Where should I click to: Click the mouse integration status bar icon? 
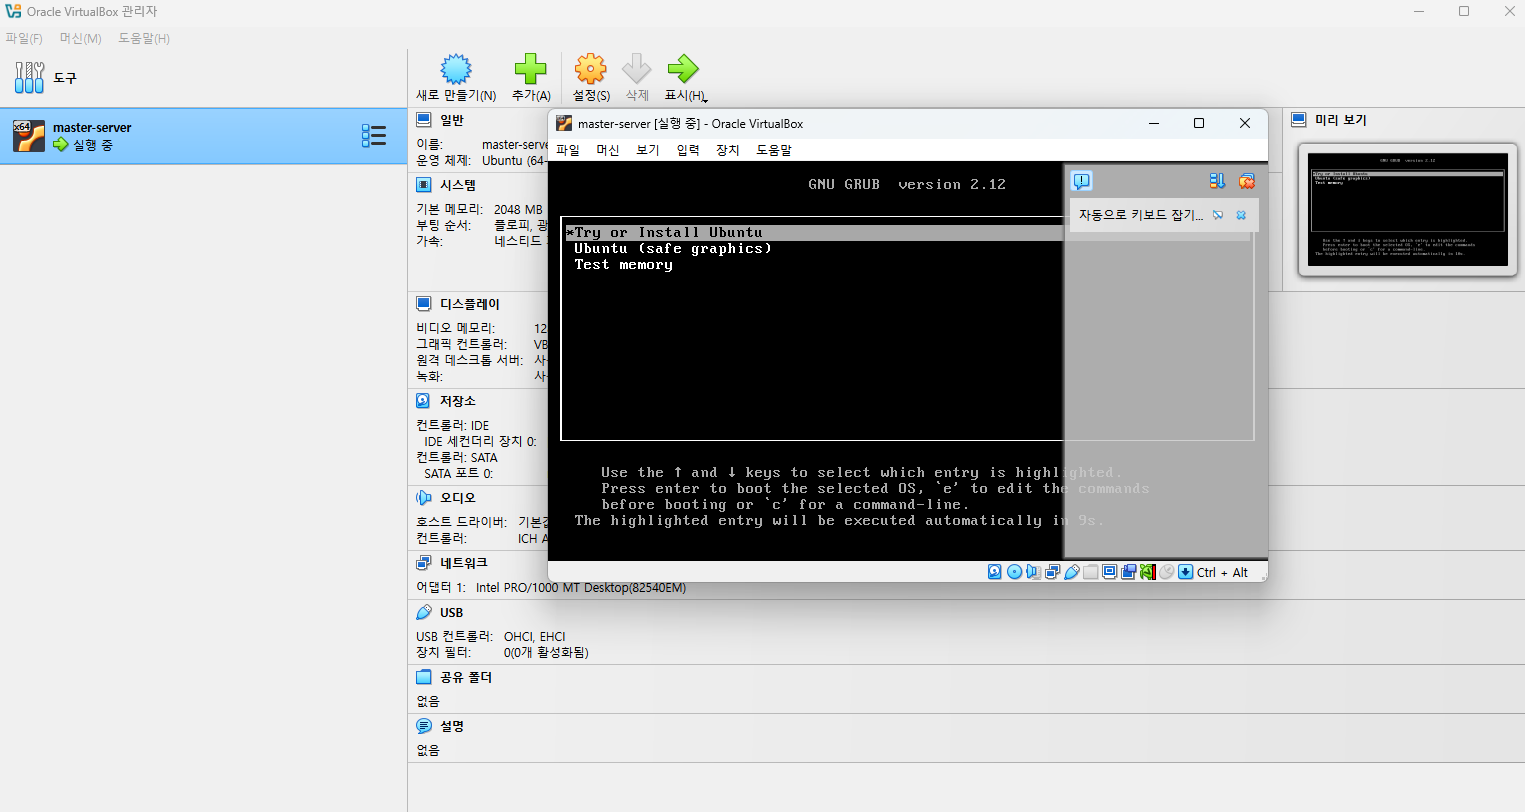click(1167, 572)
